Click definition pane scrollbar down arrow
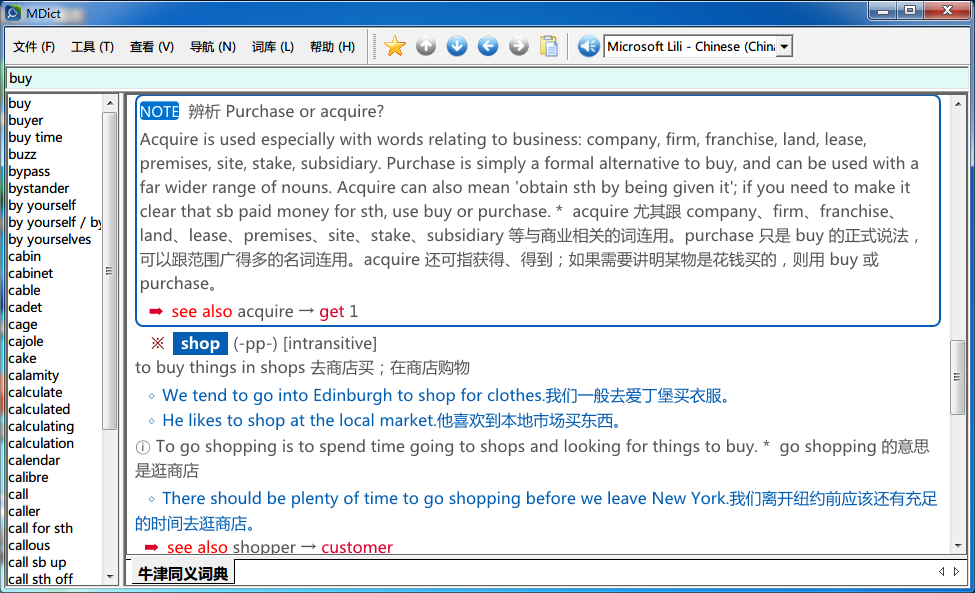 (958, 546)
